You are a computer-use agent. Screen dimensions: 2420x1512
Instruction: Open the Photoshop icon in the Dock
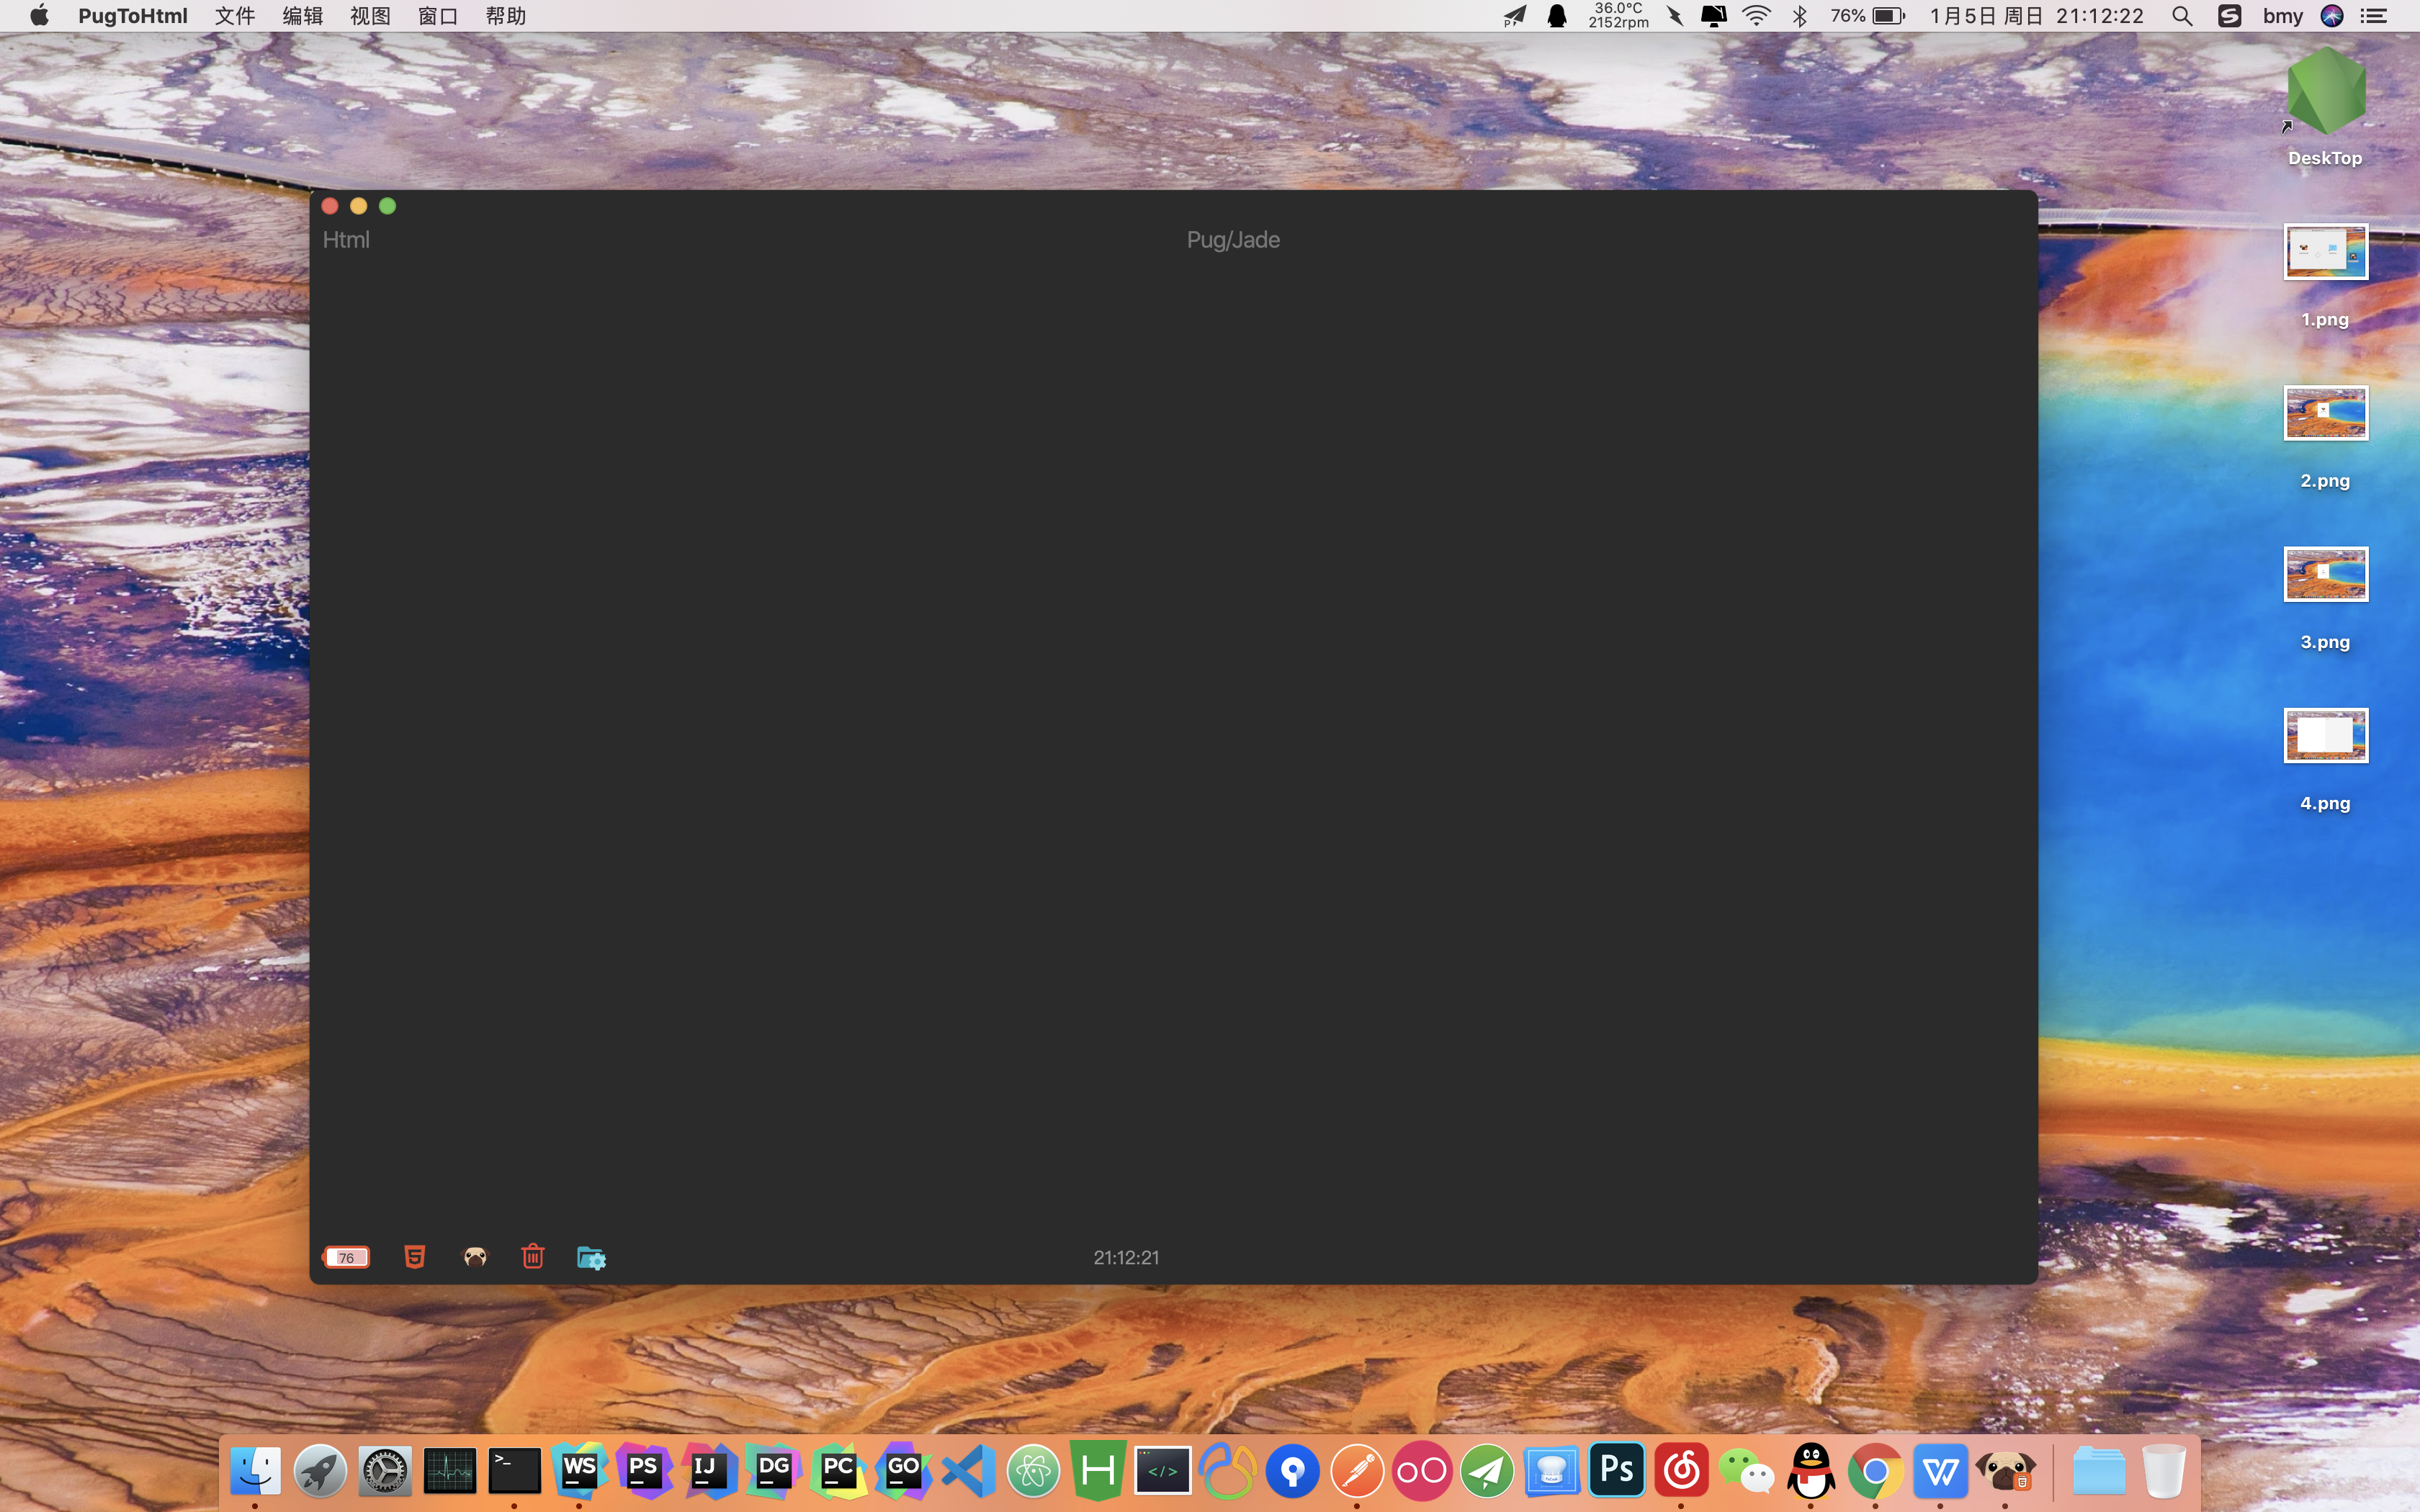(1617, 1471)
